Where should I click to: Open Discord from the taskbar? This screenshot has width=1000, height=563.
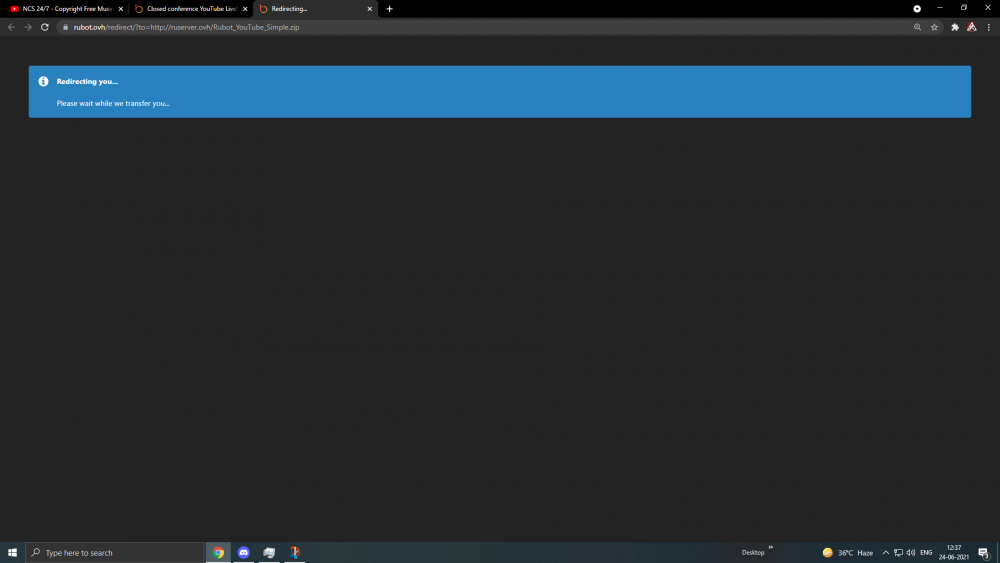click(243, 552)
